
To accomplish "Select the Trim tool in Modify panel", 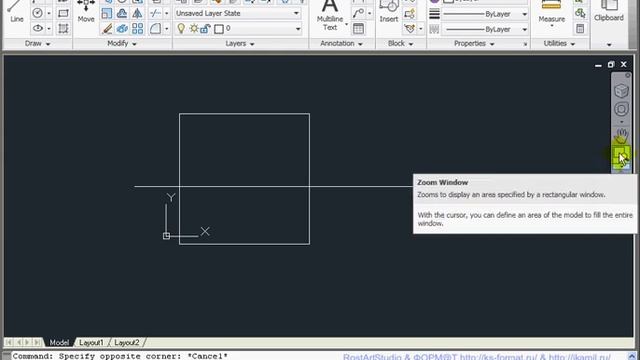I will pos(155,13).
